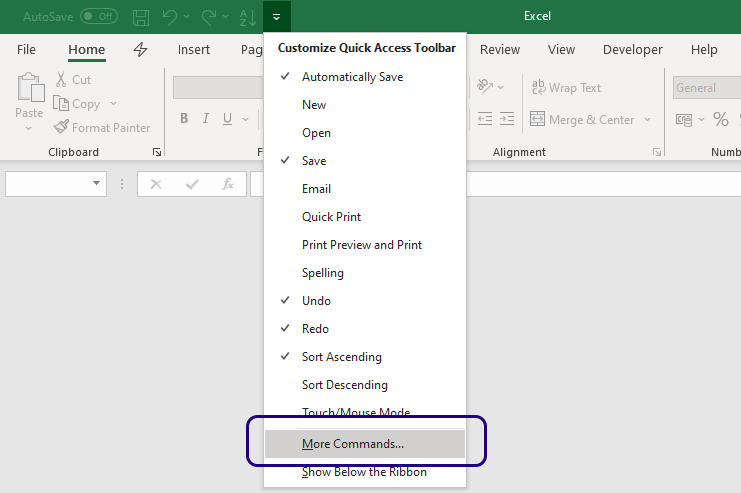Click the formula bar input area
Image resolution: width=741 pixels, height=493 pixels.
604,184
